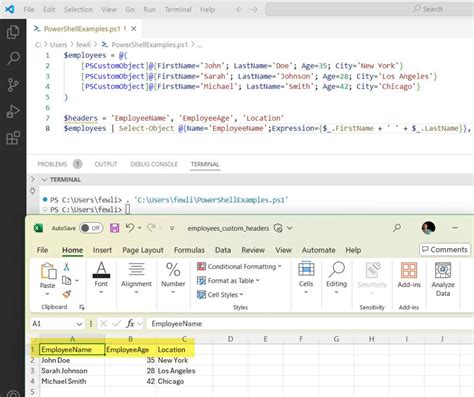Open the VS Code Terminal menu
The image size is (474, 397).
[178, 9]
